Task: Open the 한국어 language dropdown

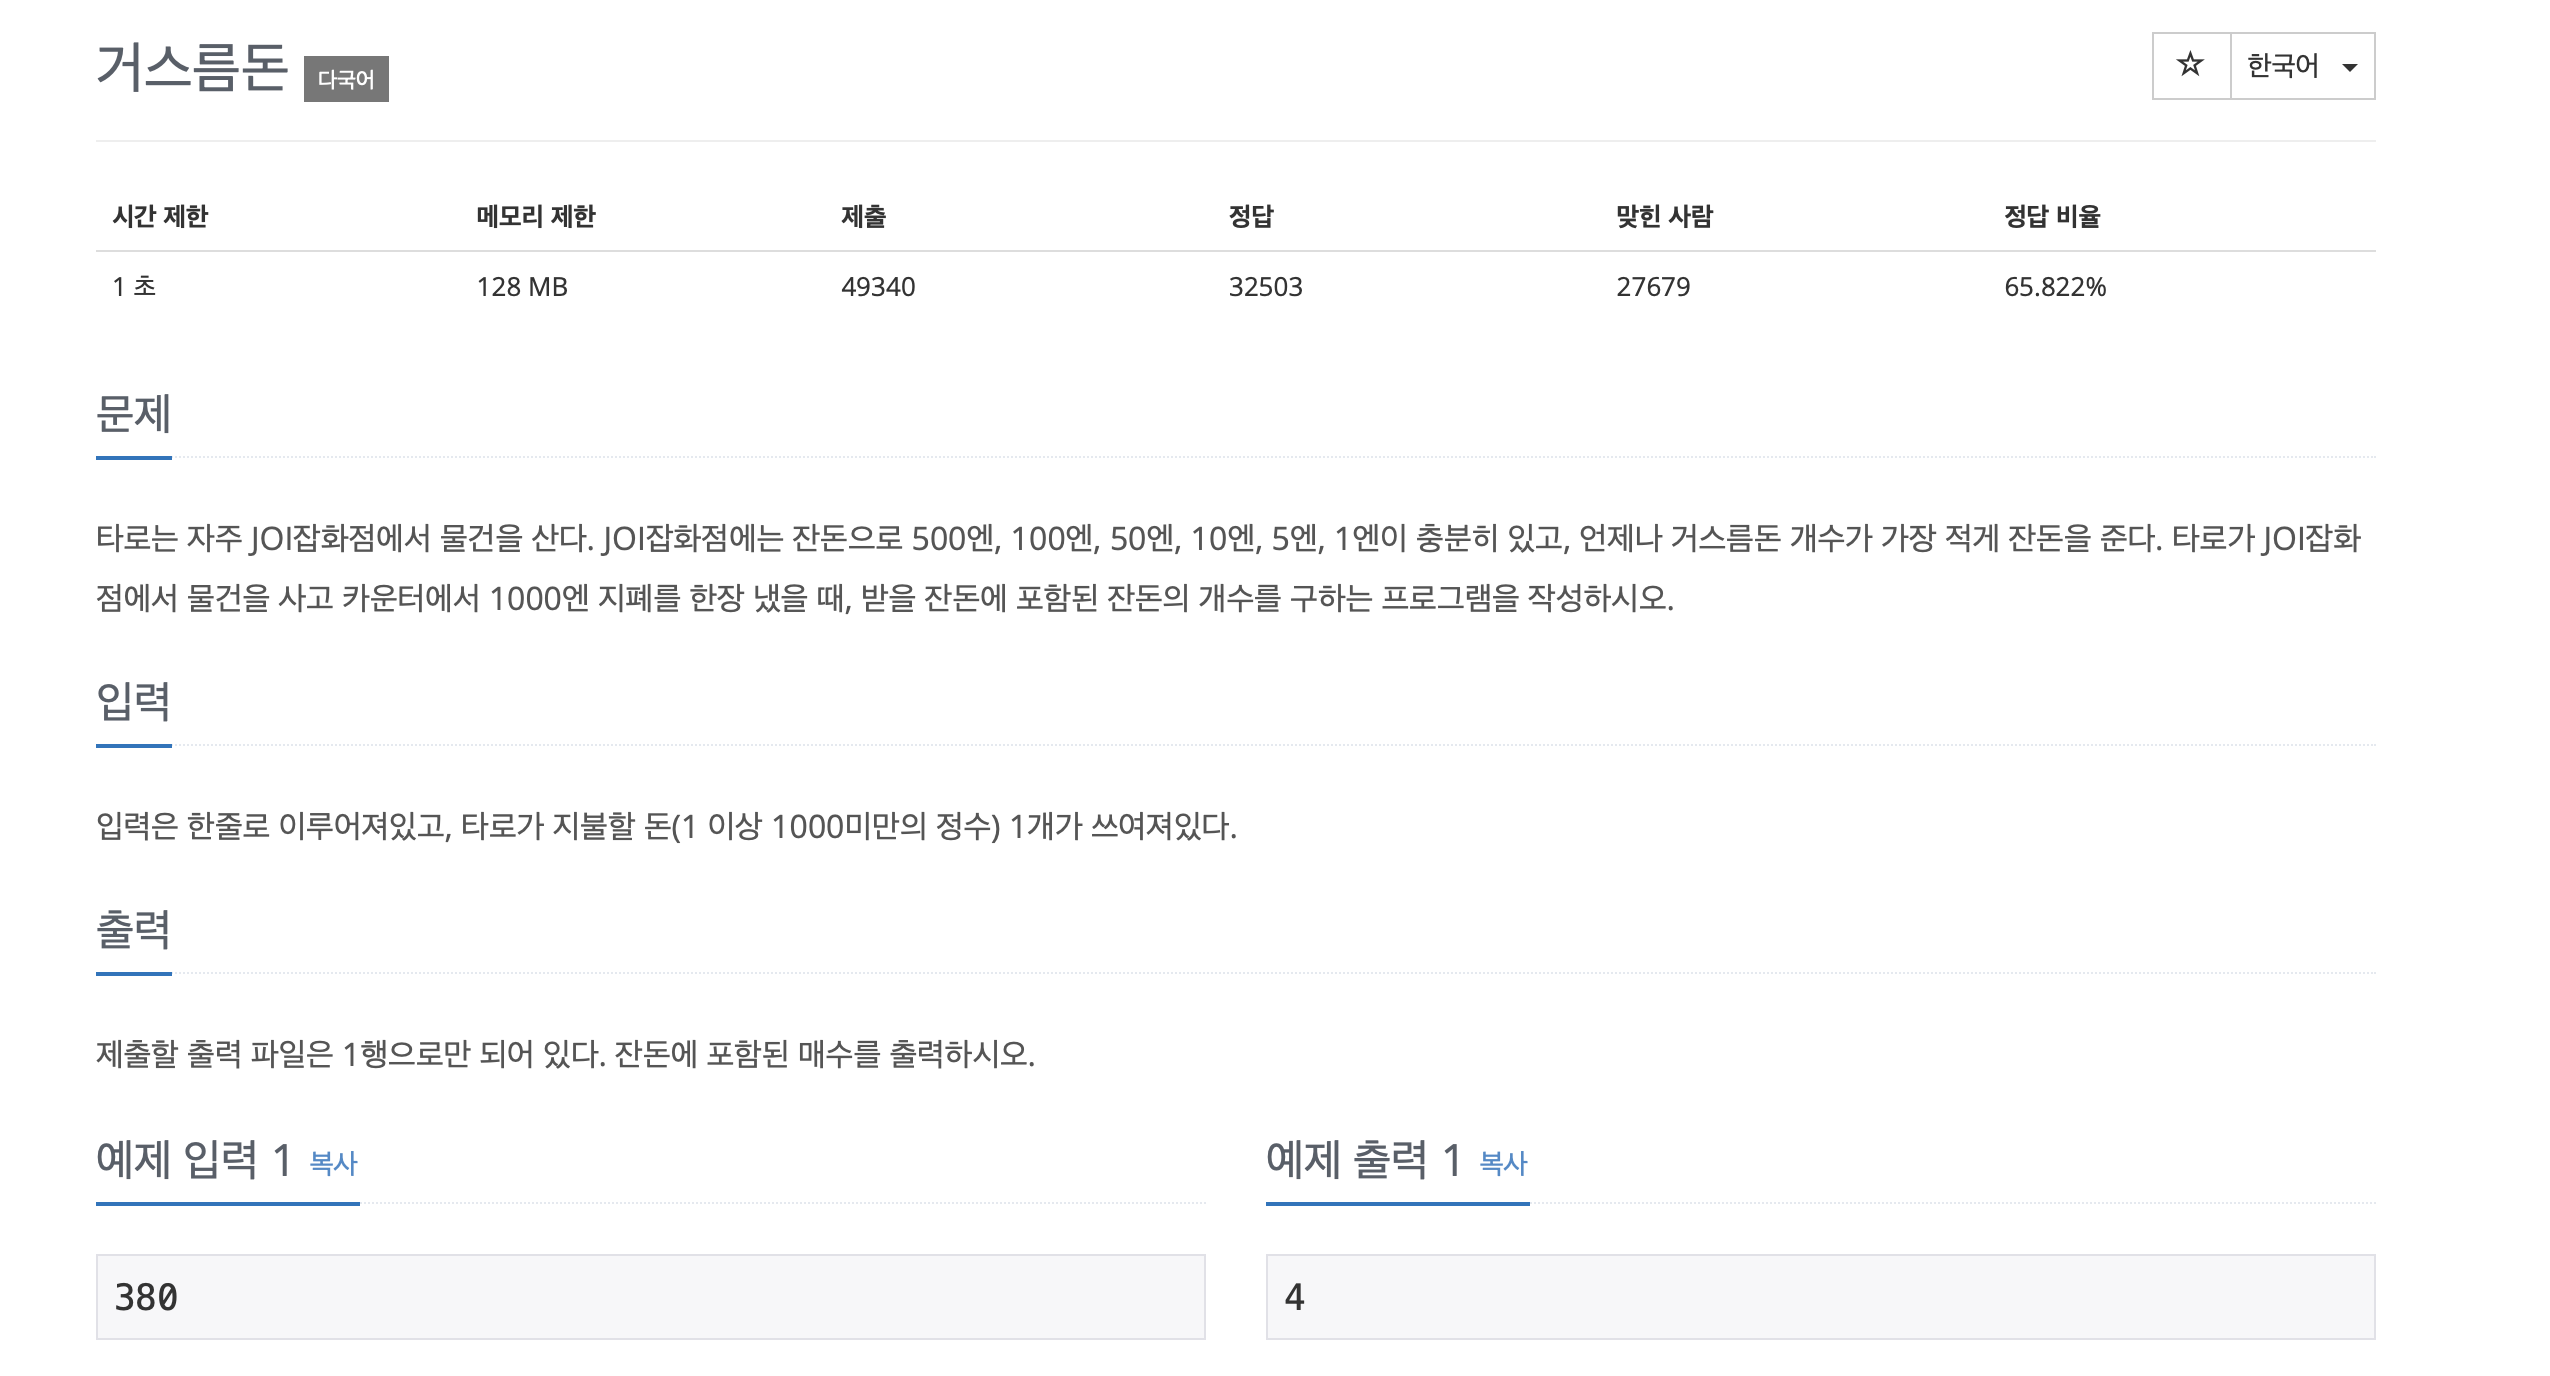Action: pyautogui.click(x=2282, y=66)
